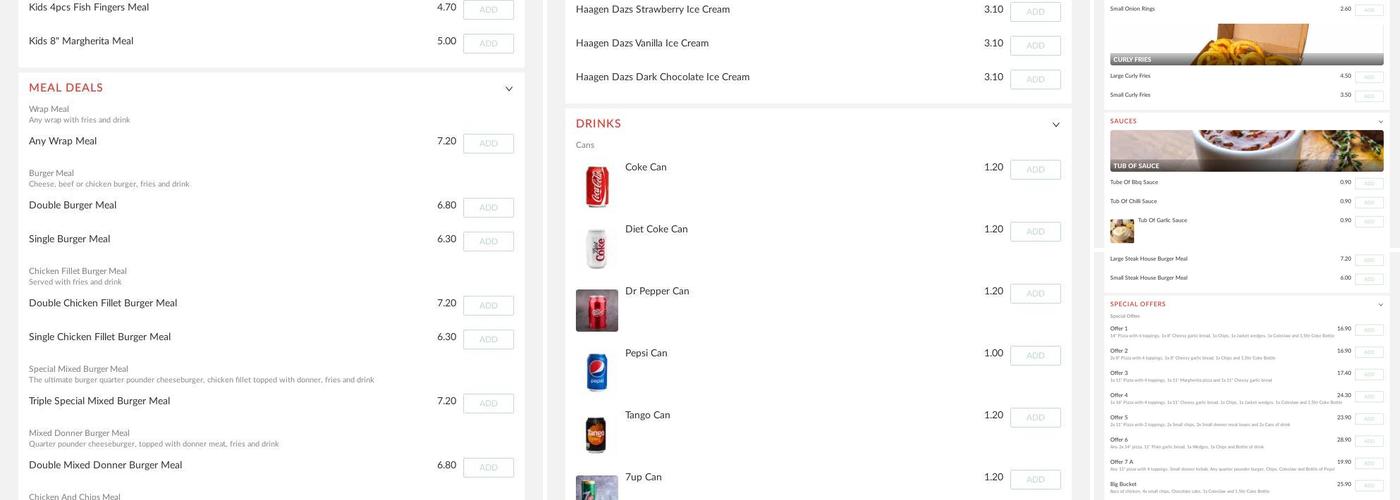1400x500 pixels.
Task: Open the Dr Pepper Can thumbnail
Action: point(597,310)
